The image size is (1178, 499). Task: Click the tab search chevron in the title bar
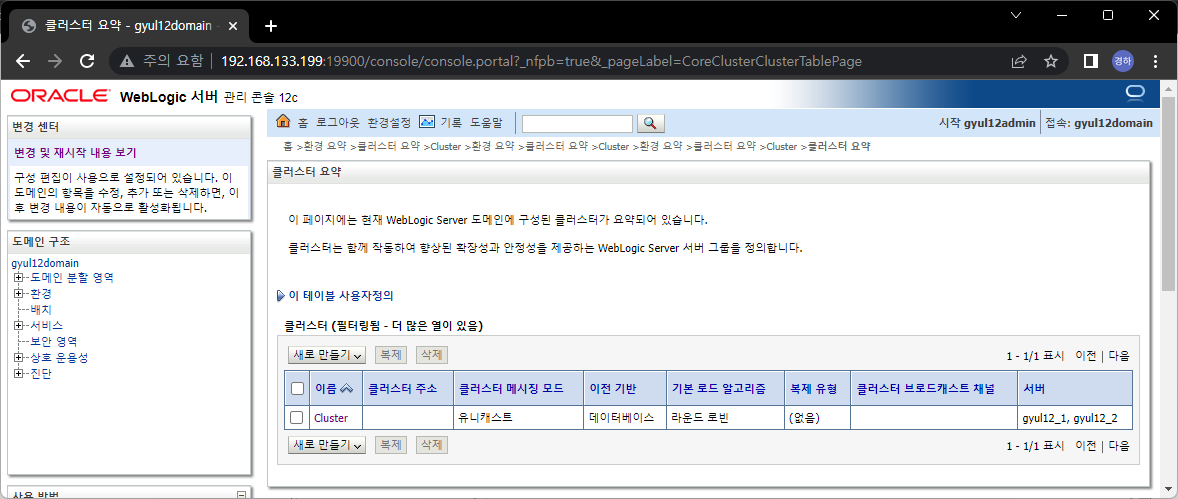click(1015, 15)
